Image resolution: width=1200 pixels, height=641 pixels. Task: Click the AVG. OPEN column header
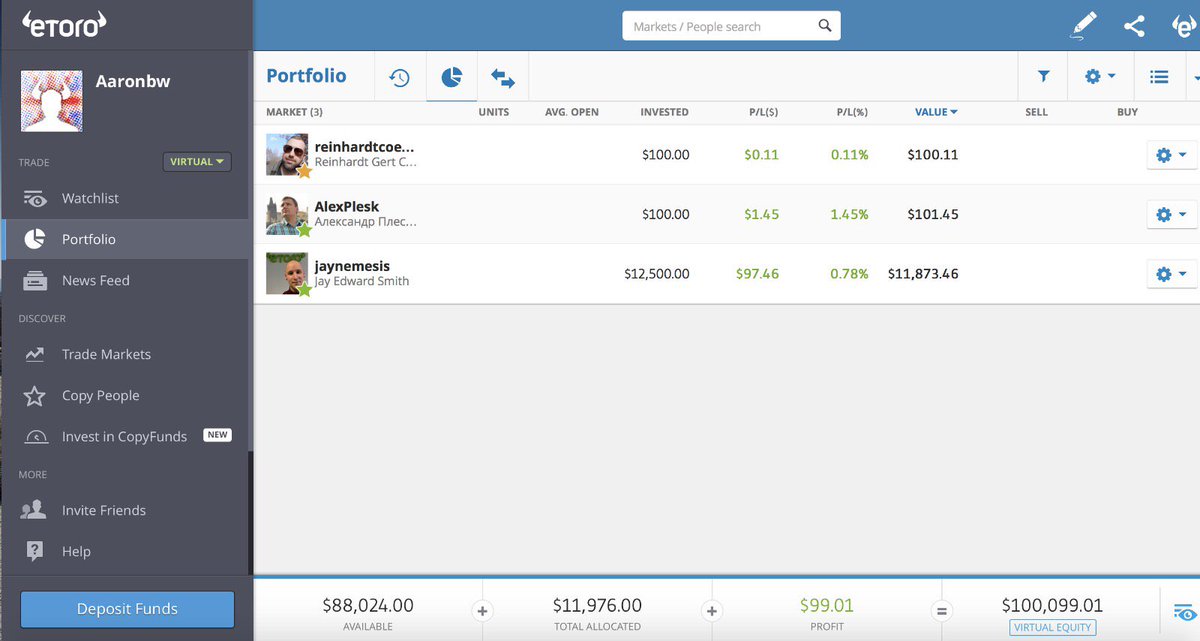(572, 112)
